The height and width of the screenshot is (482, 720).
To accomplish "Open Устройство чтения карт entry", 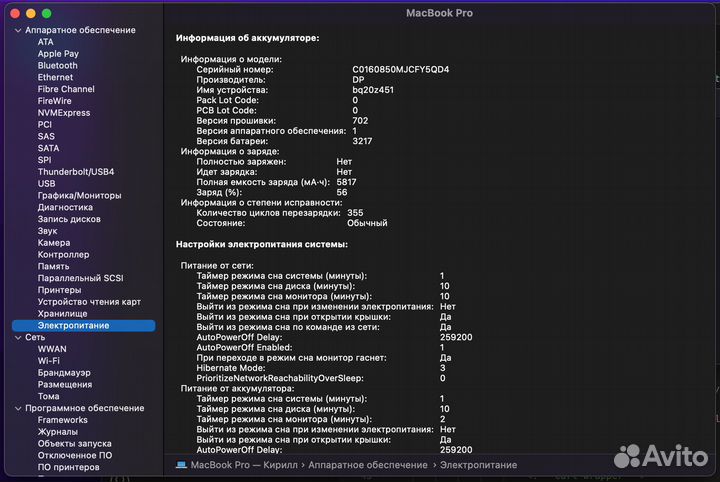I will point(89,302).
